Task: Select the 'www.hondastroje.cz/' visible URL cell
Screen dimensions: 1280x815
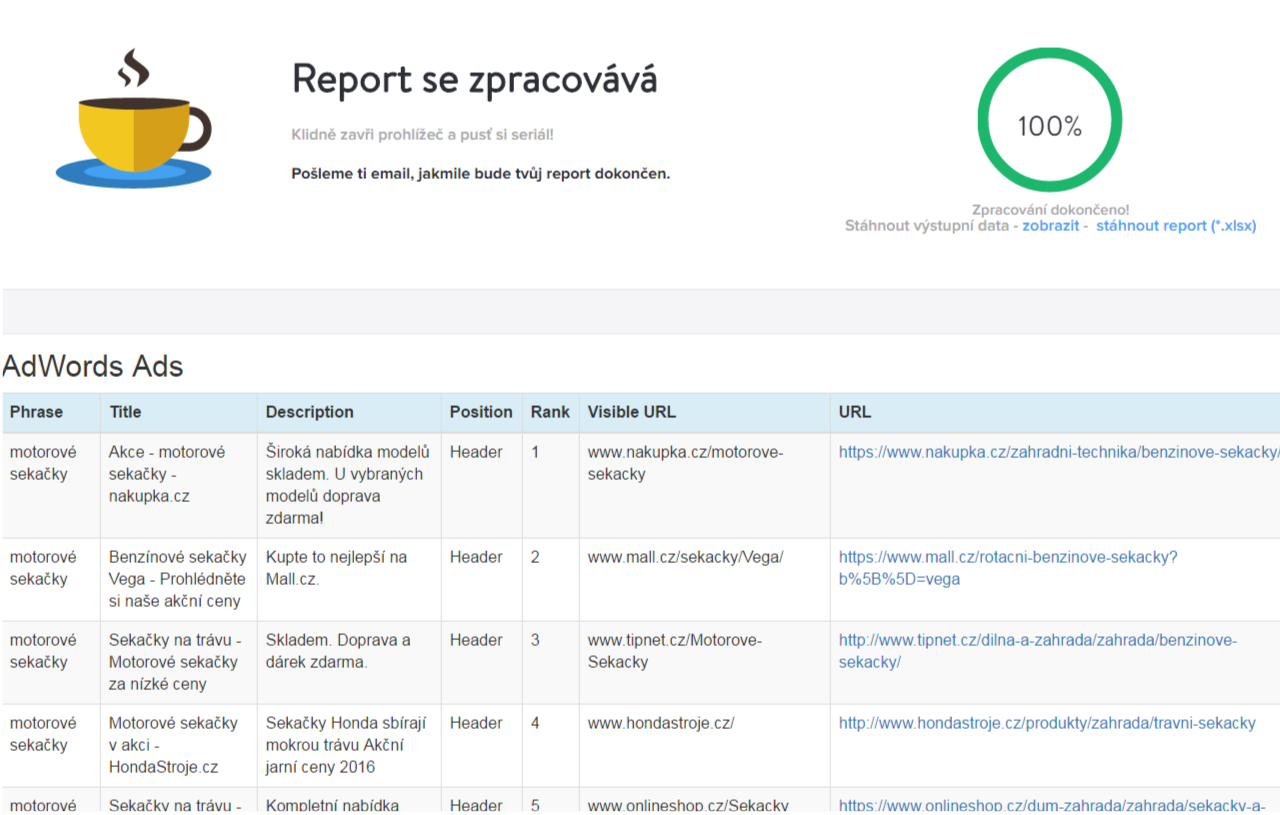Action: click(x=661, y=723)
